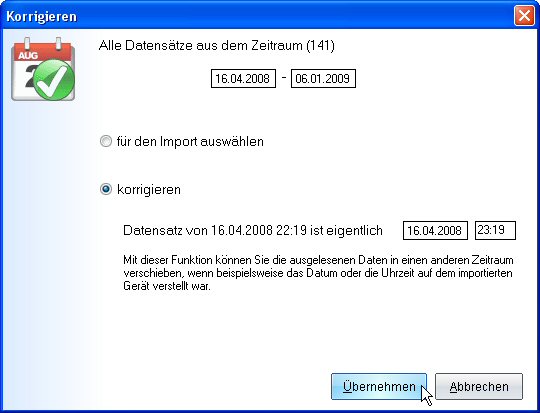Click the 'Alle Datensätze aus dem Zeitraum (141)' heading
540x413 pixels.
[x=217, y=45]
